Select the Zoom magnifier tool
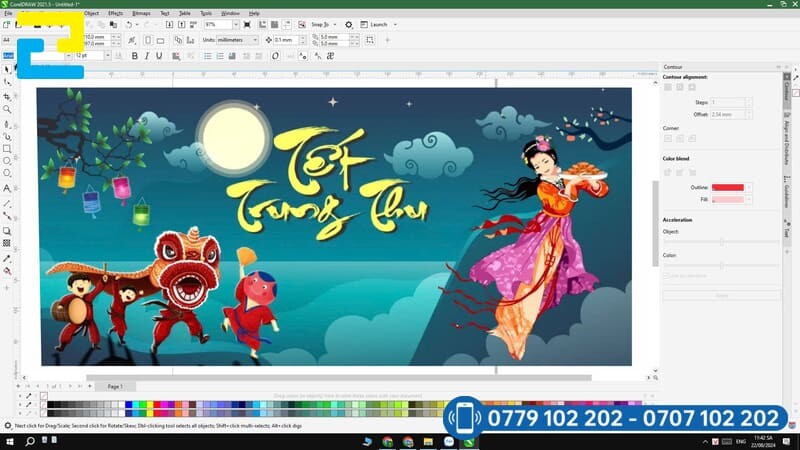This screenshot has height=450, width=800. click(x=7, y=110)
